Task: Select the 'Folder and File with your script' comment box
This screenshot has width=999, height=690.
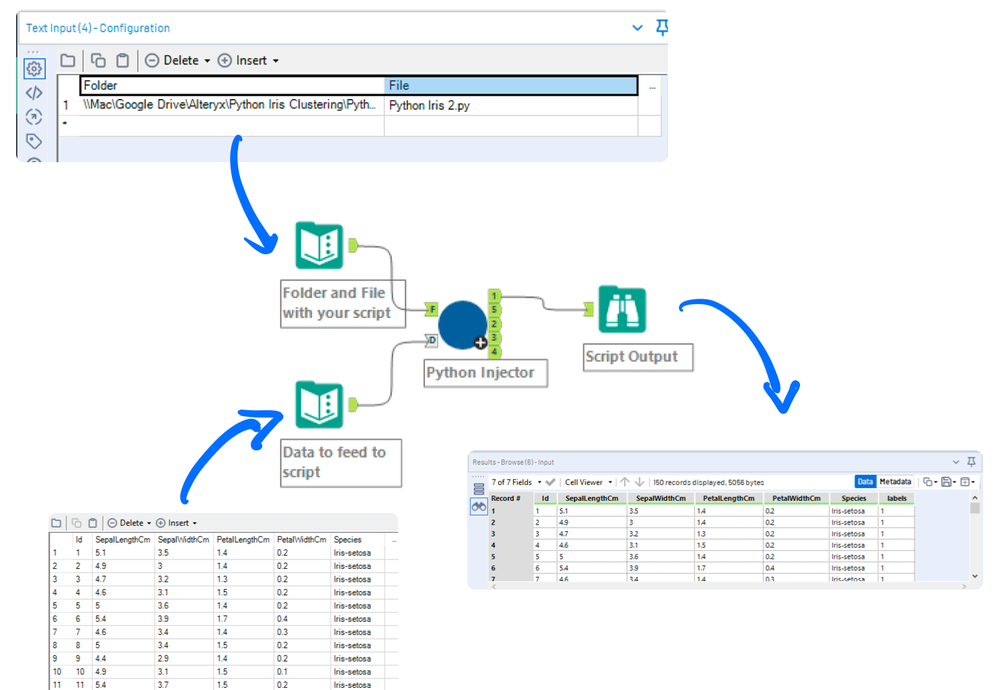Action: click(343, 303)
